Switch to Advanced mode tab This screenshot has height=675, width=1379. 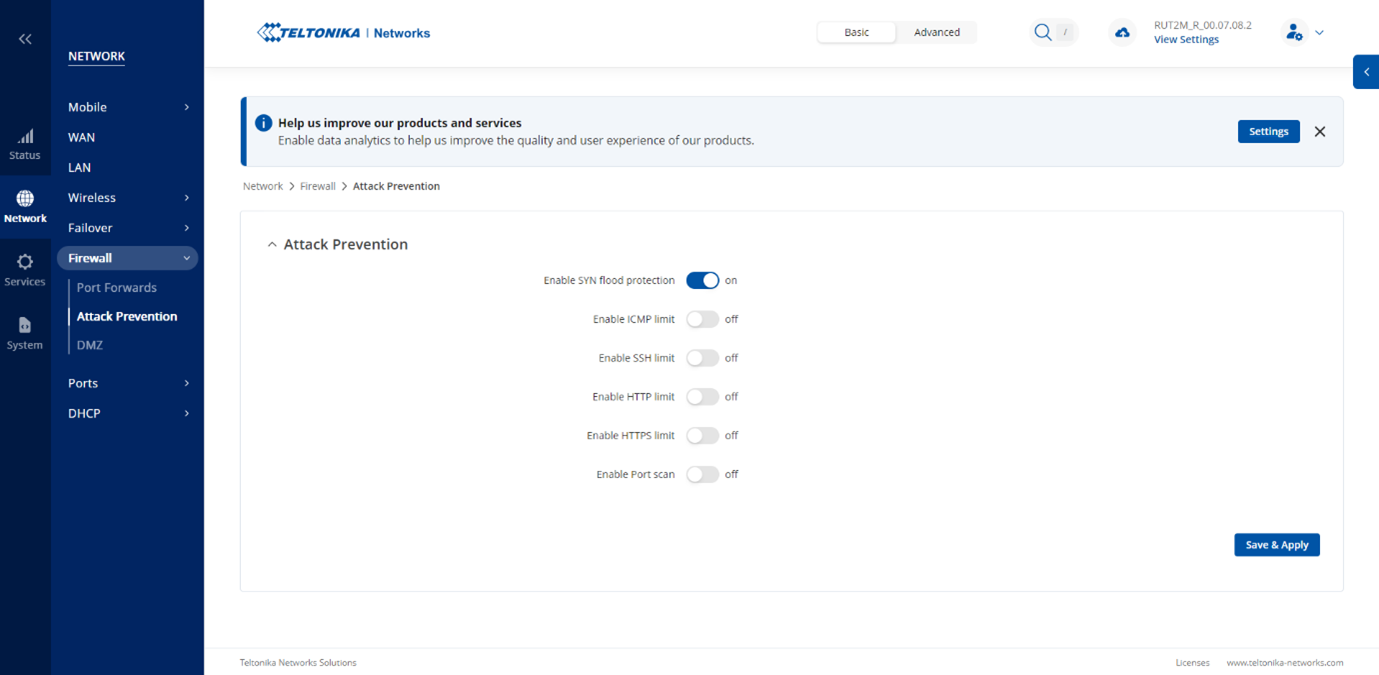point(936,33)
